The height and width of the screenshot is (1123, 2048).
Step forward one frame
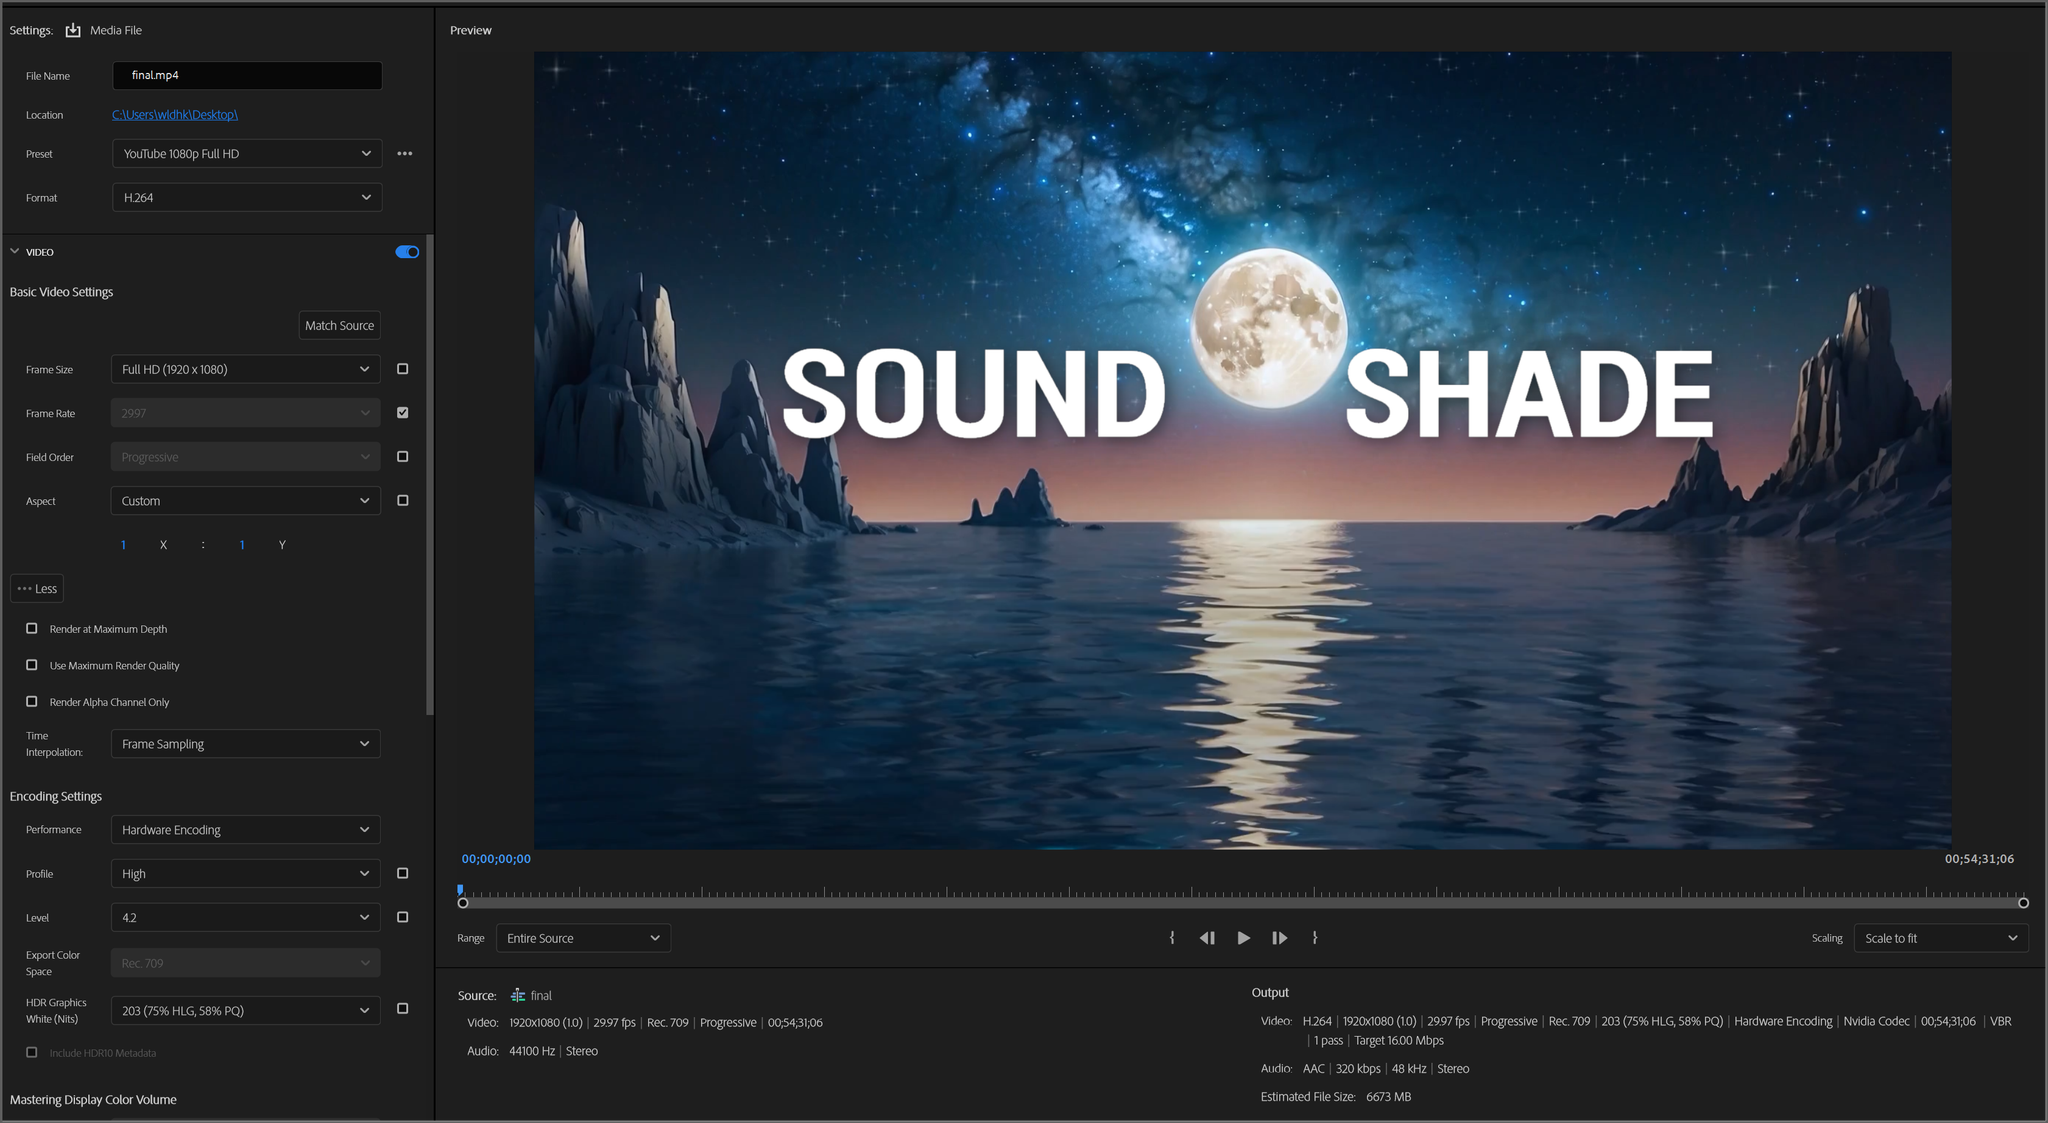[1279, 938]
